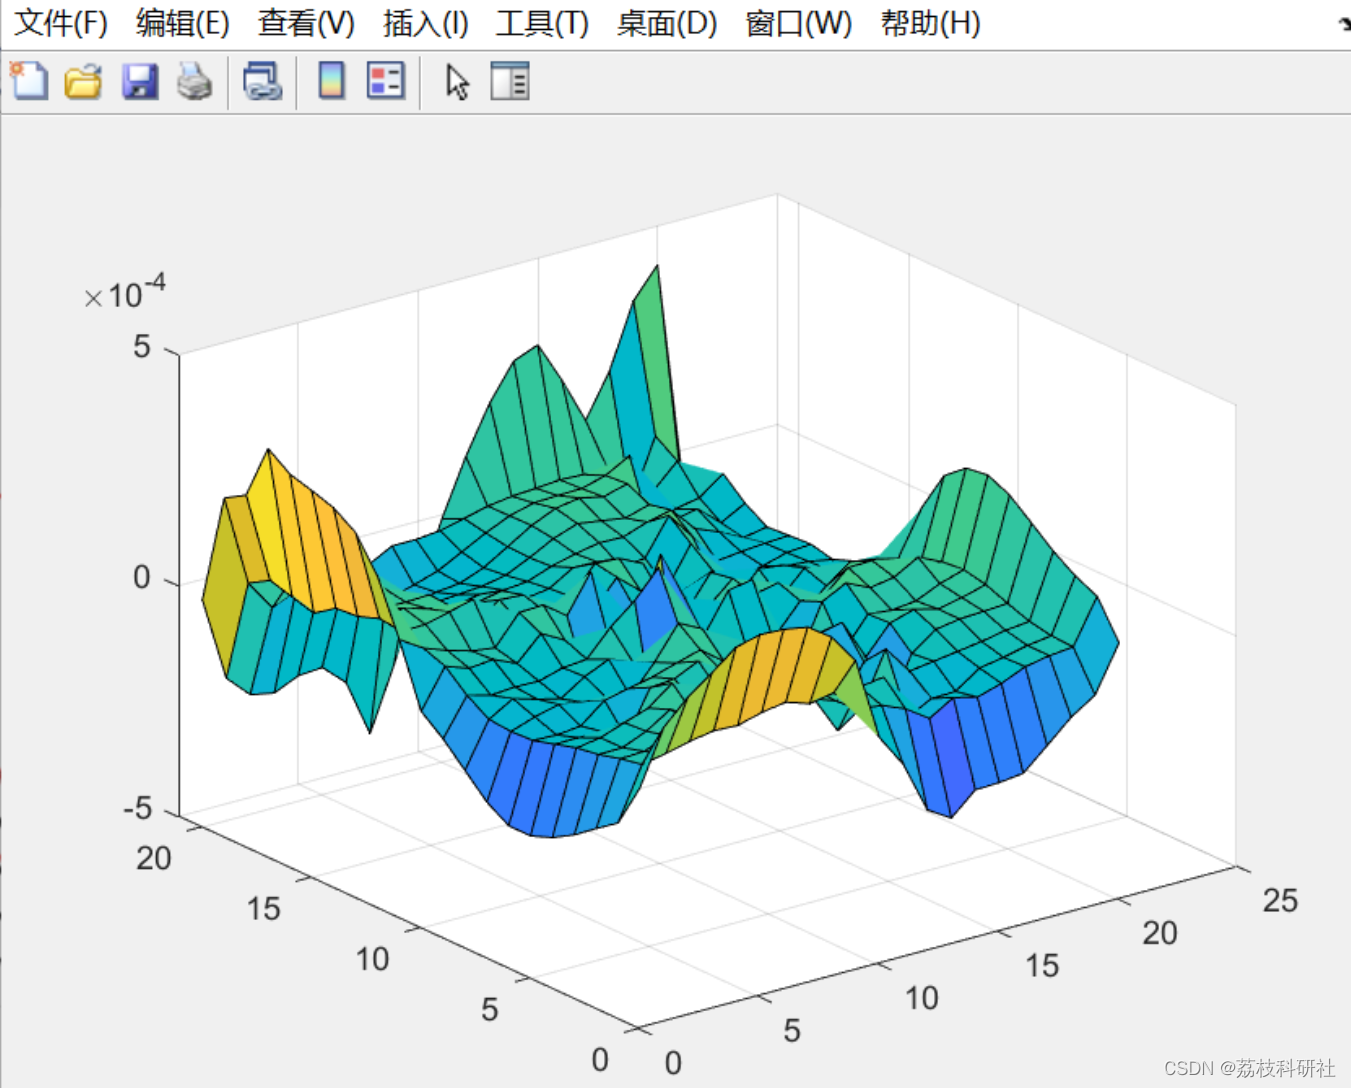The width and height of the screenshot is (1351, 1088).
Task: Save the figure with the floppy disk icon
Action: coord(140,81)
